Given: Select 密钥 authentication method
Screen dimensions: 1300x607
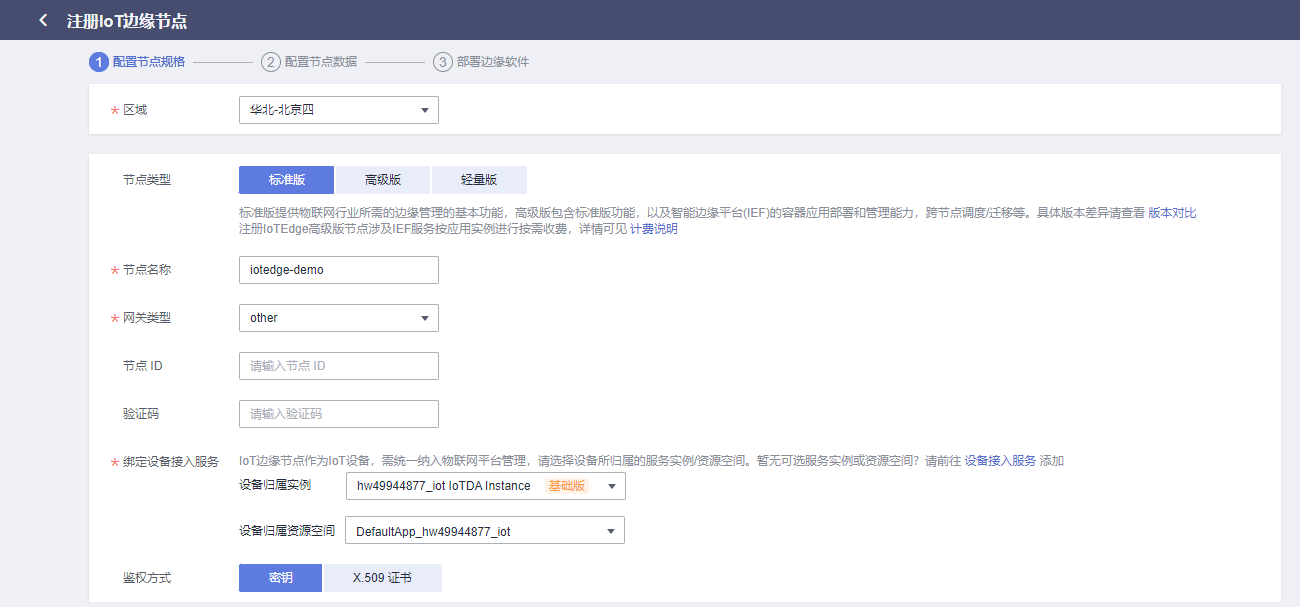Looking at the screenshot, I should tap(280, 577).
